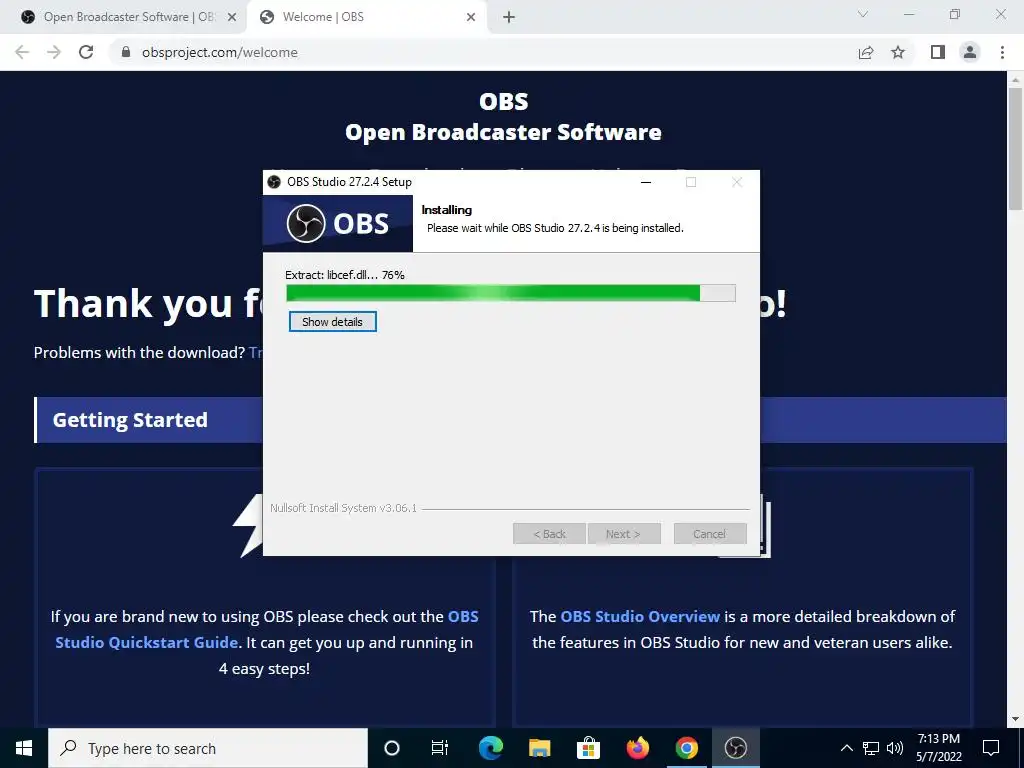Image resolution: width=1024 pixels, height=768 pixels.
Task: Open the tab search chevron
Action: click(863, 14)
